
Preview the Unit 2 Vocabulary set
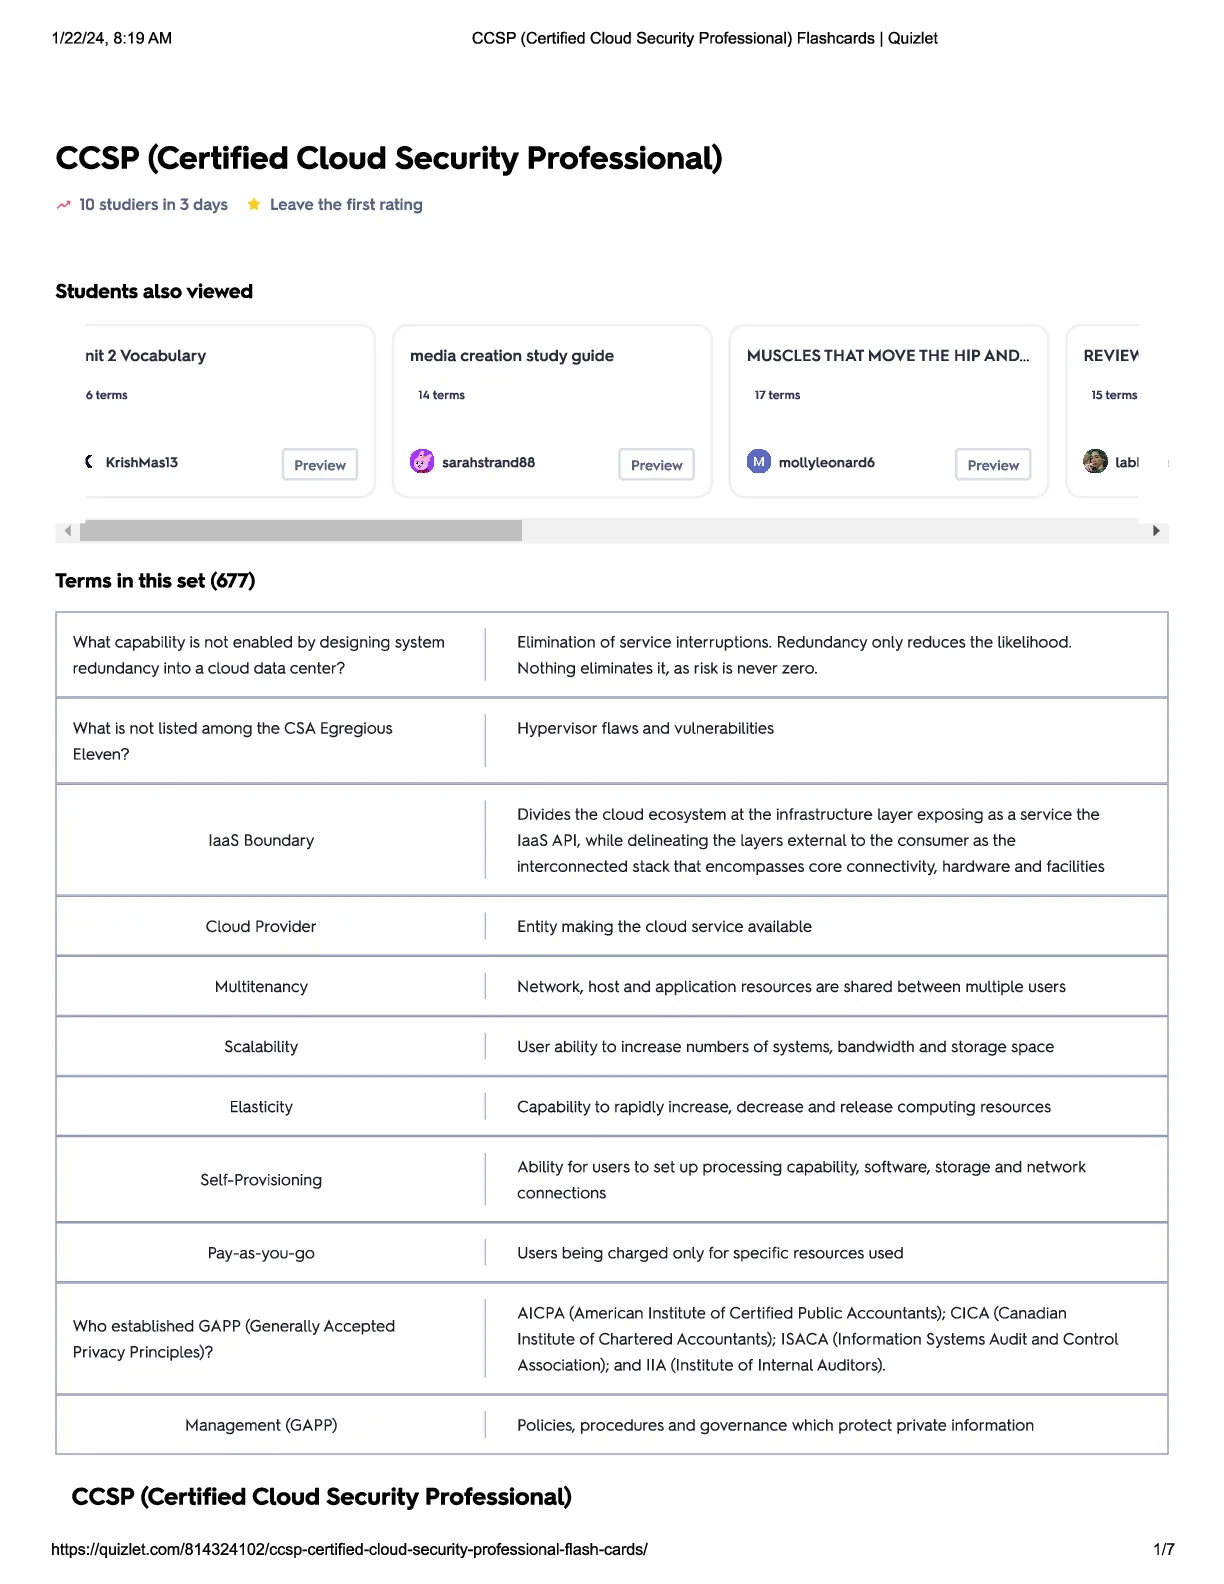320,465
